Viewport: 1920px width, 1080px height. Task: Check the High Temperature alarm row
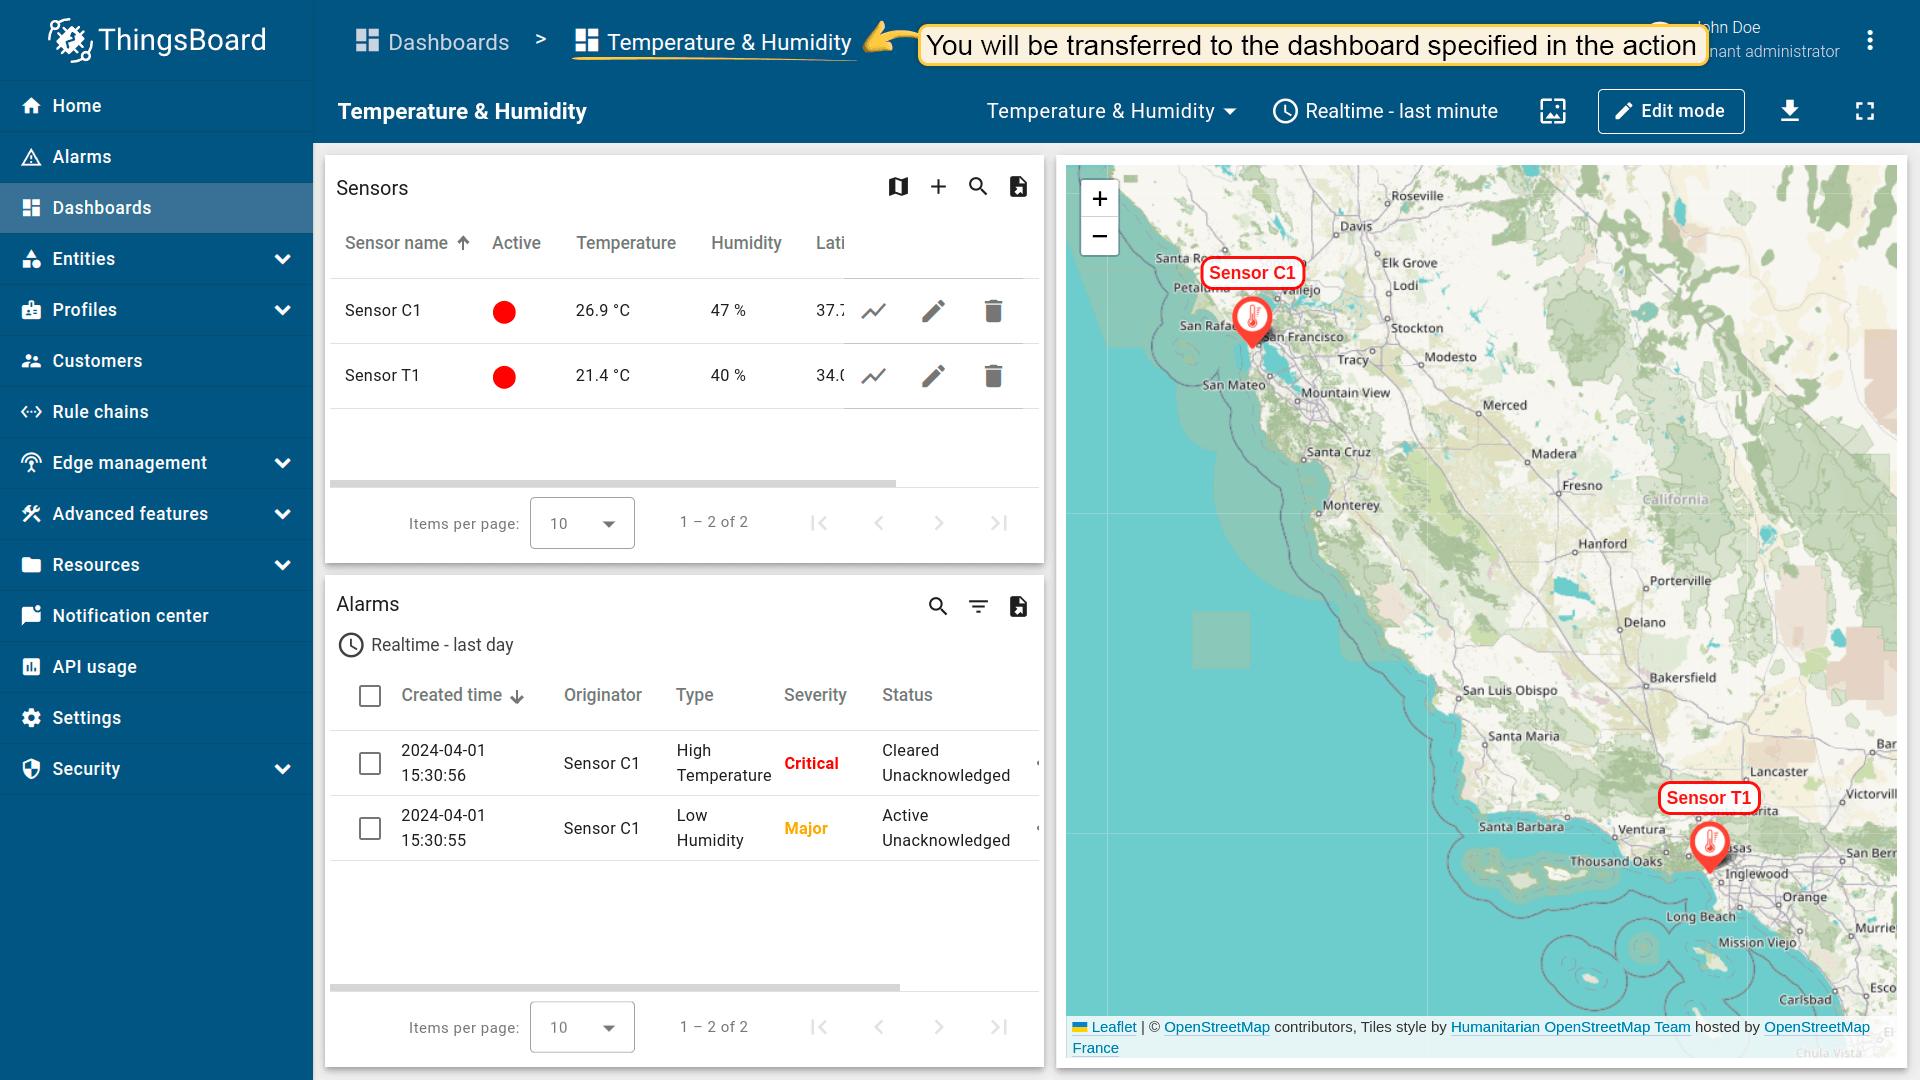[370, 764]
